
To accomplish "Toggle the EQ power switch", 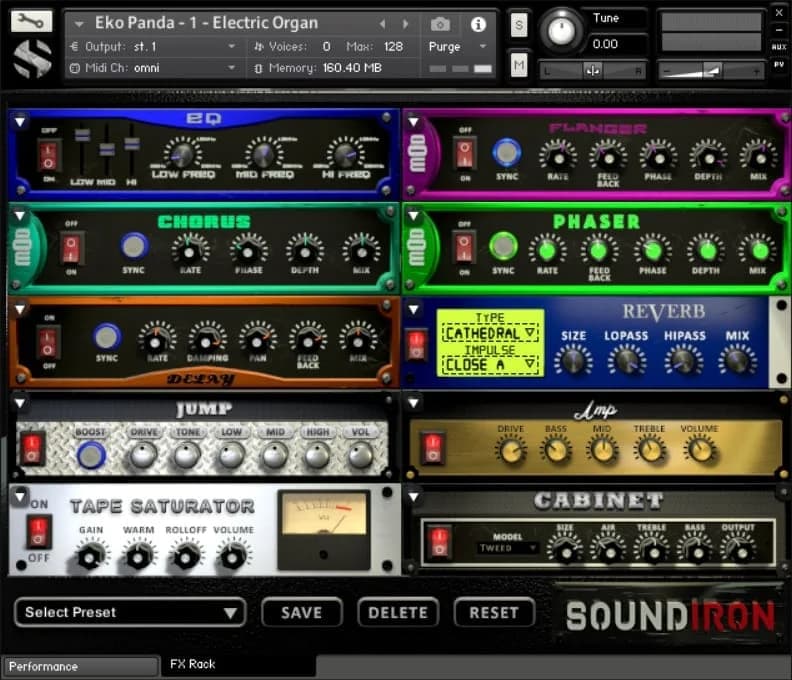I will 48,154.
